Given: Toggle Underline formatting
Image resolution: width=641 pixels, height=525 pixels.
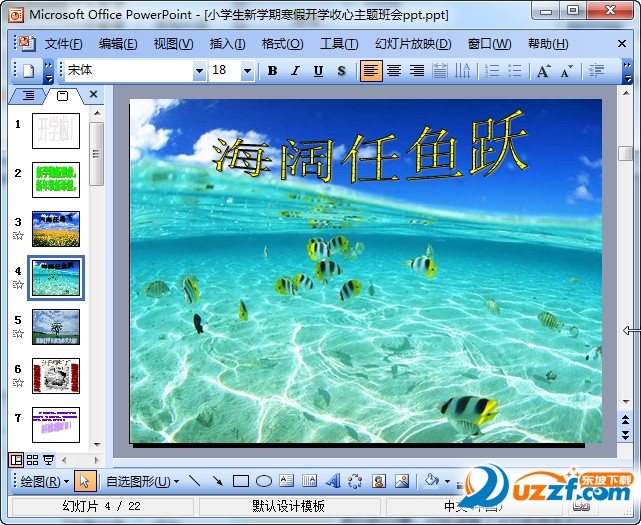Looking at the screenshot, I should pyautogui.click(x=318, y=71).
